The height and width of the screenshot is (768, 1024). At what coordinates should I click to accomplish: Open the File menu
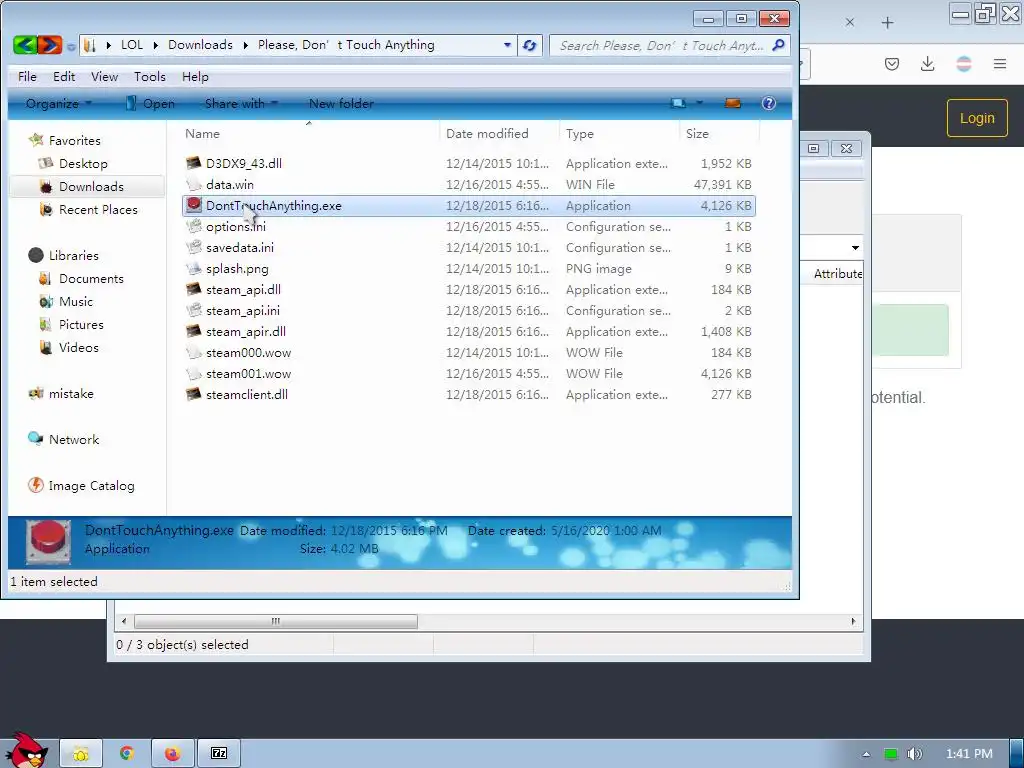tap(27, 76)
